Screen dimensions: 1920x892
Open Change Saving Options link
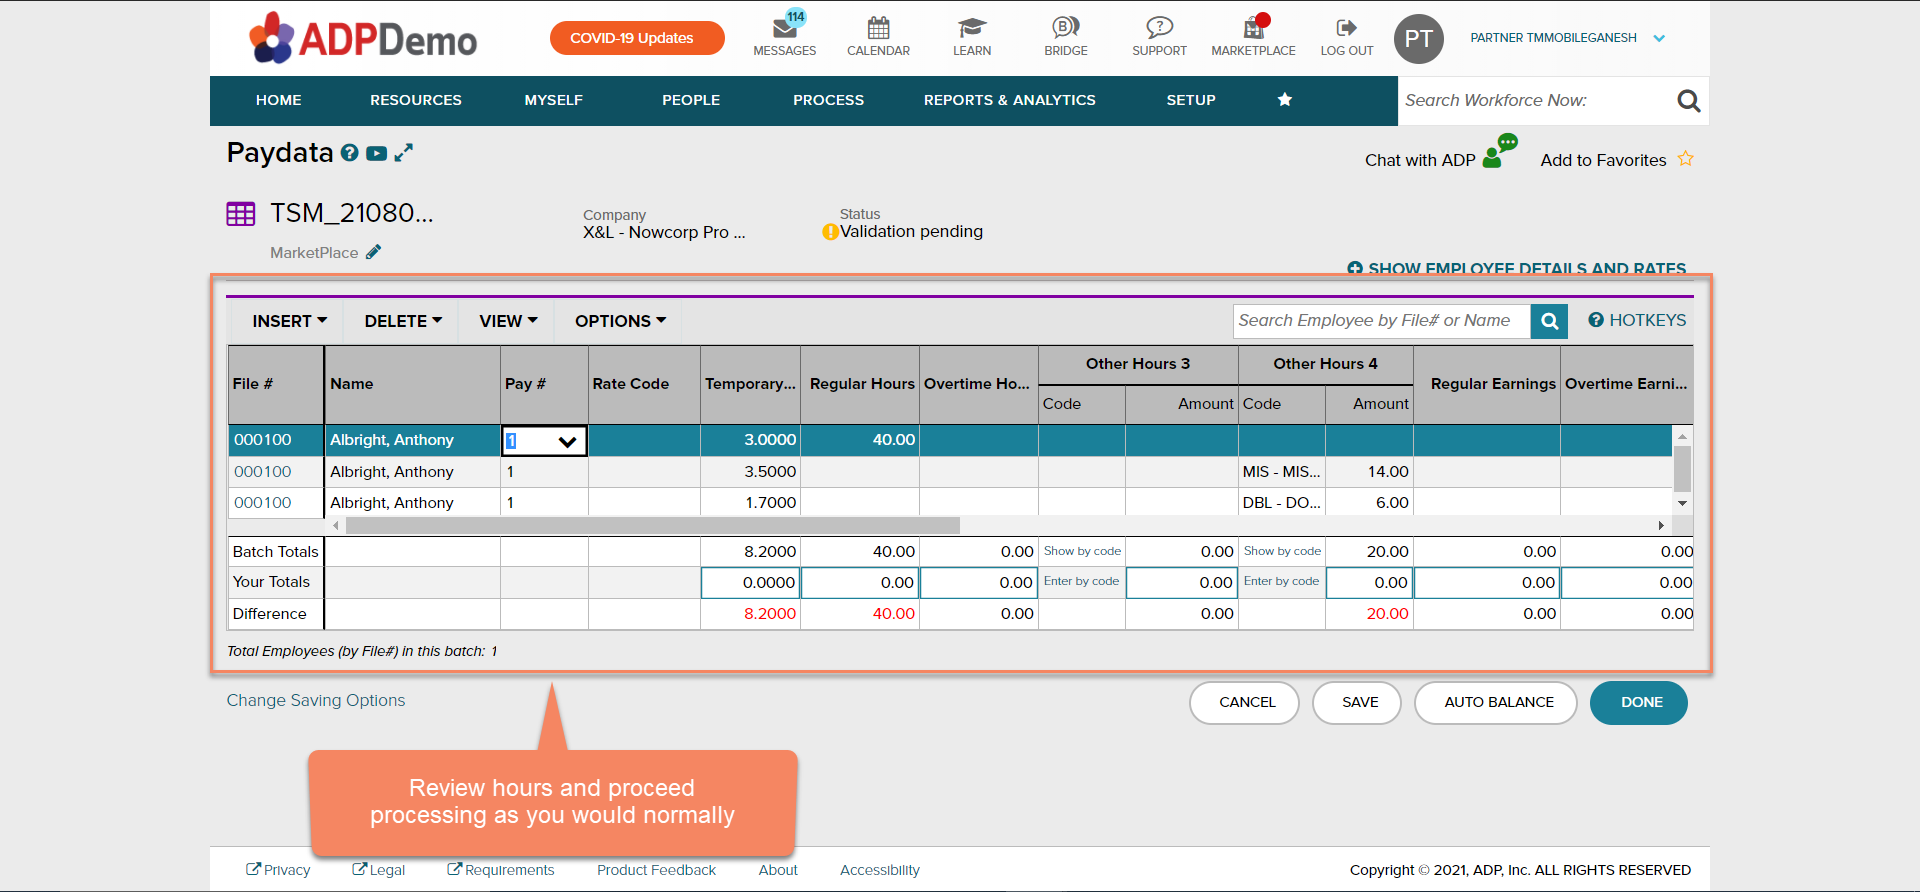[316, 700]
